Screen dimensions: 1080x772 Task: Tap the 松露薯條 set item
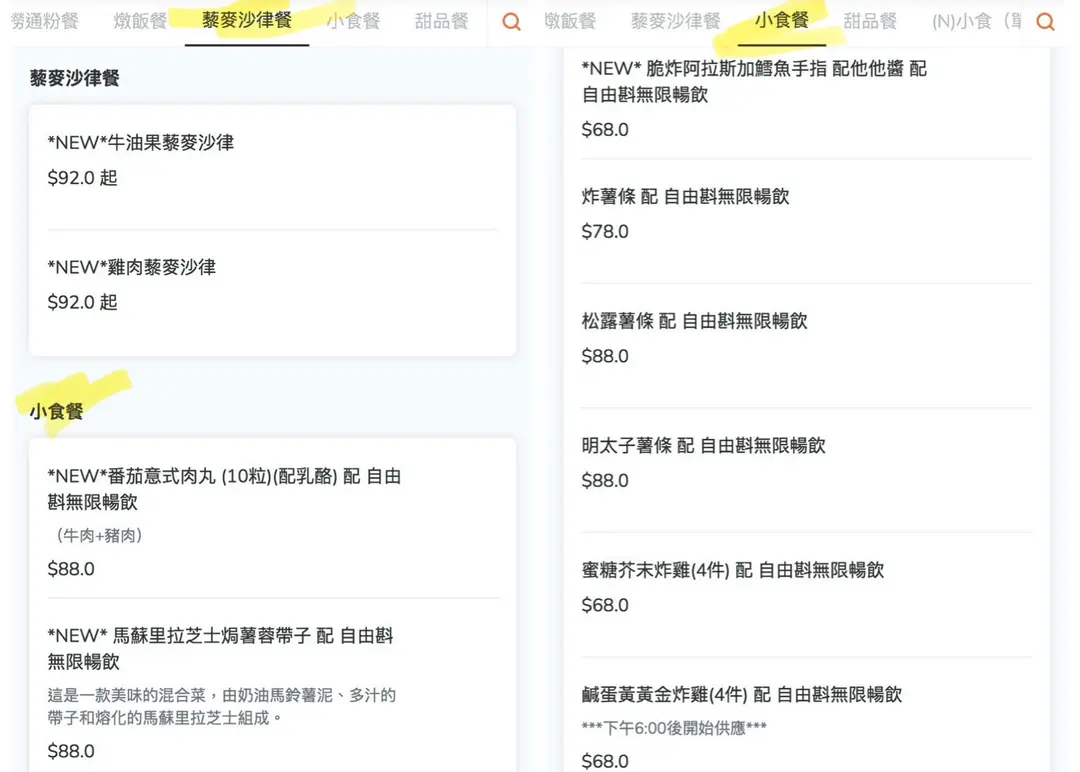point(806,338)
